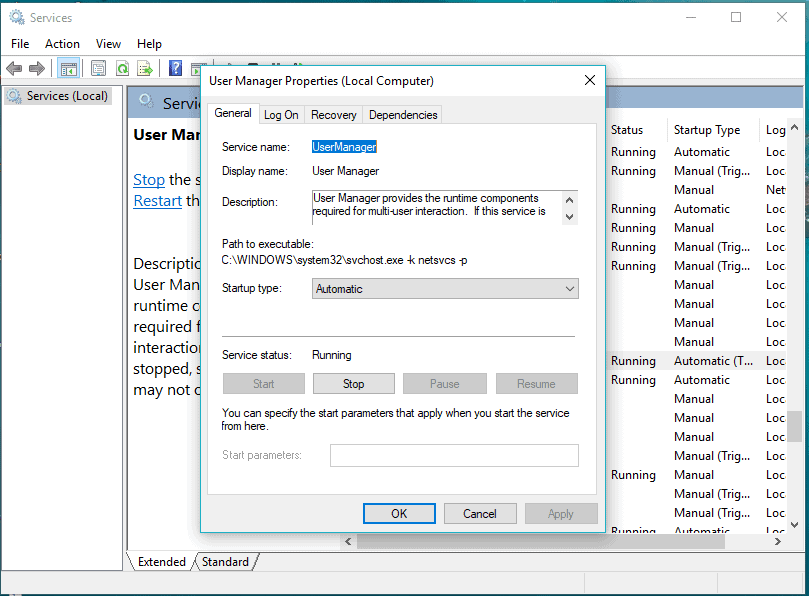Click the horizontal scrollbar left arrow
Screen dimensions: 809x596
pos(348,541)
